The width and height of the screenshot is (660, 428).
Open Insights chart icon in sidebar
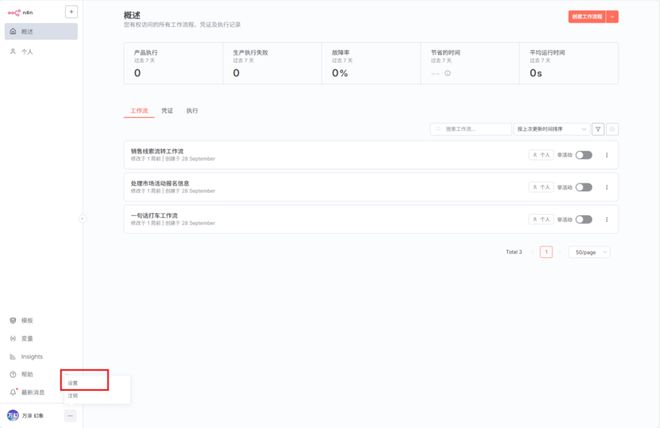(x=13, y=356)
